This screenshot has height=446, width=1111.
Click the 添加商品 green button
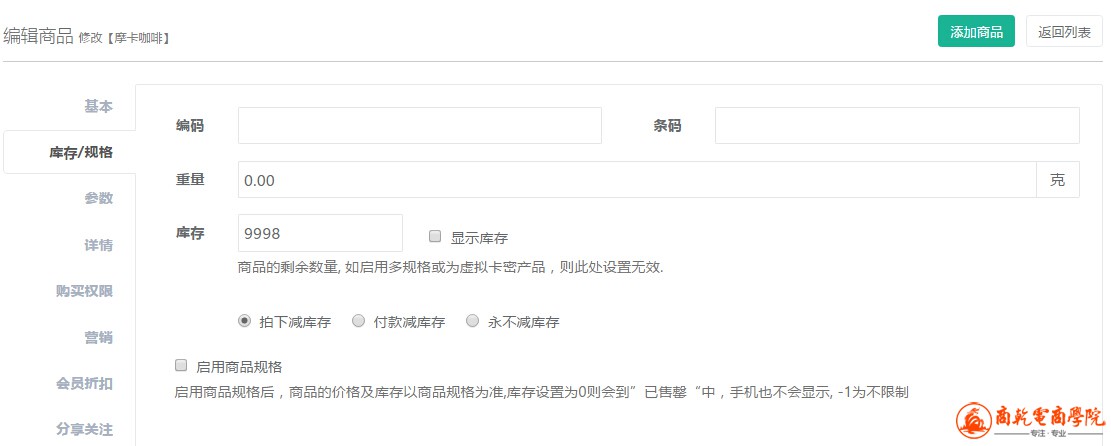pyautogui.click(x=976, y=32)
